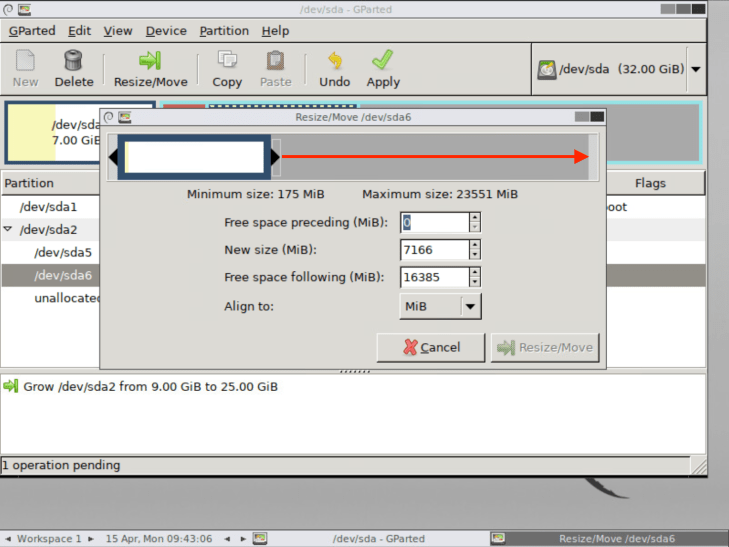This screenshot has height=547, width=729.
Task: Click the Copy toolbar icon
Action: pyautogui.click(x=227, y=60)
